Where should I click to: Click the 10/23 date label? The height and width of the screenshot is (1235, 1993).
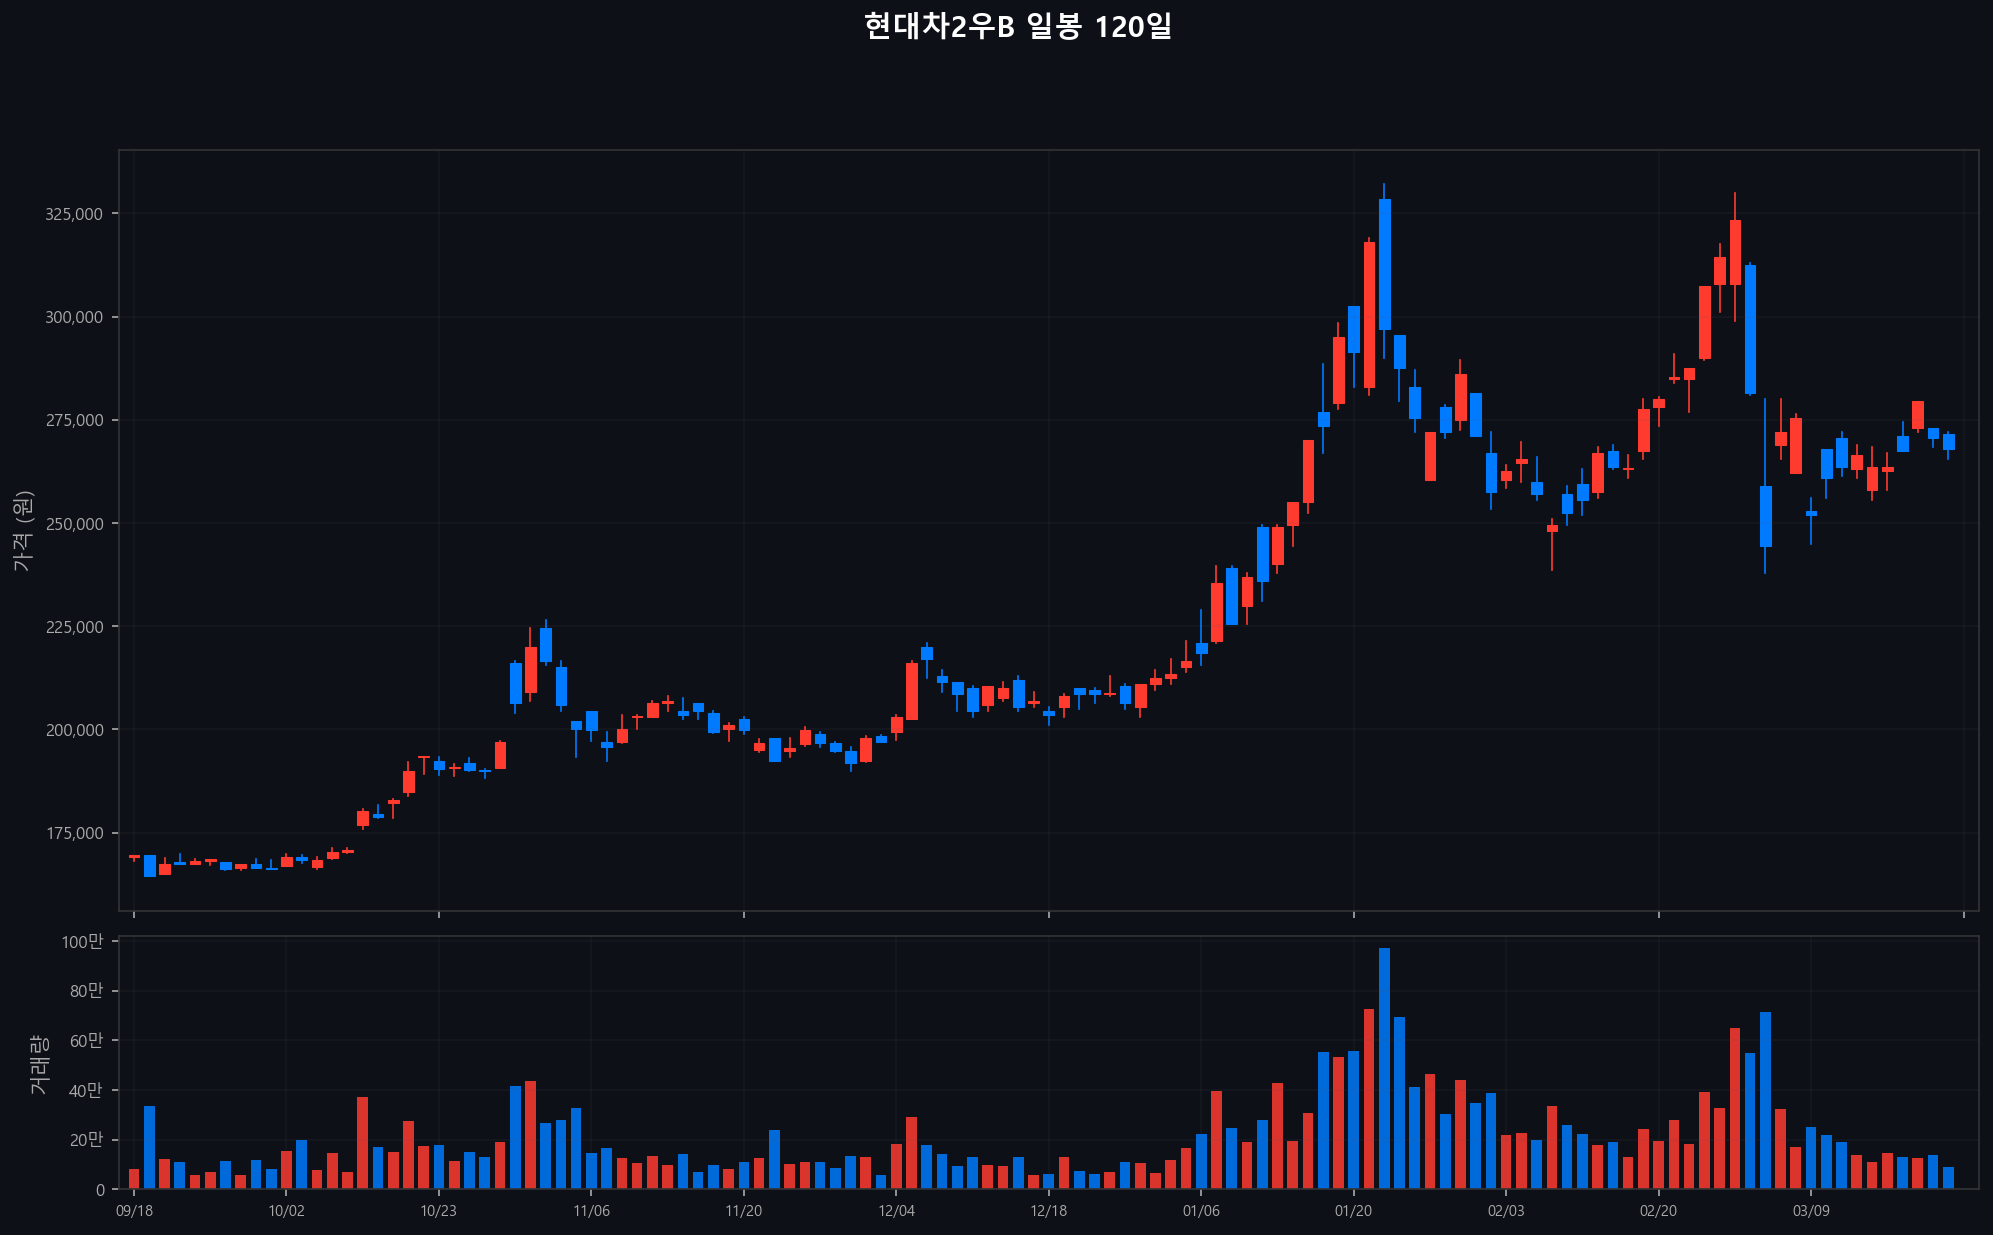coord(438,1211)
